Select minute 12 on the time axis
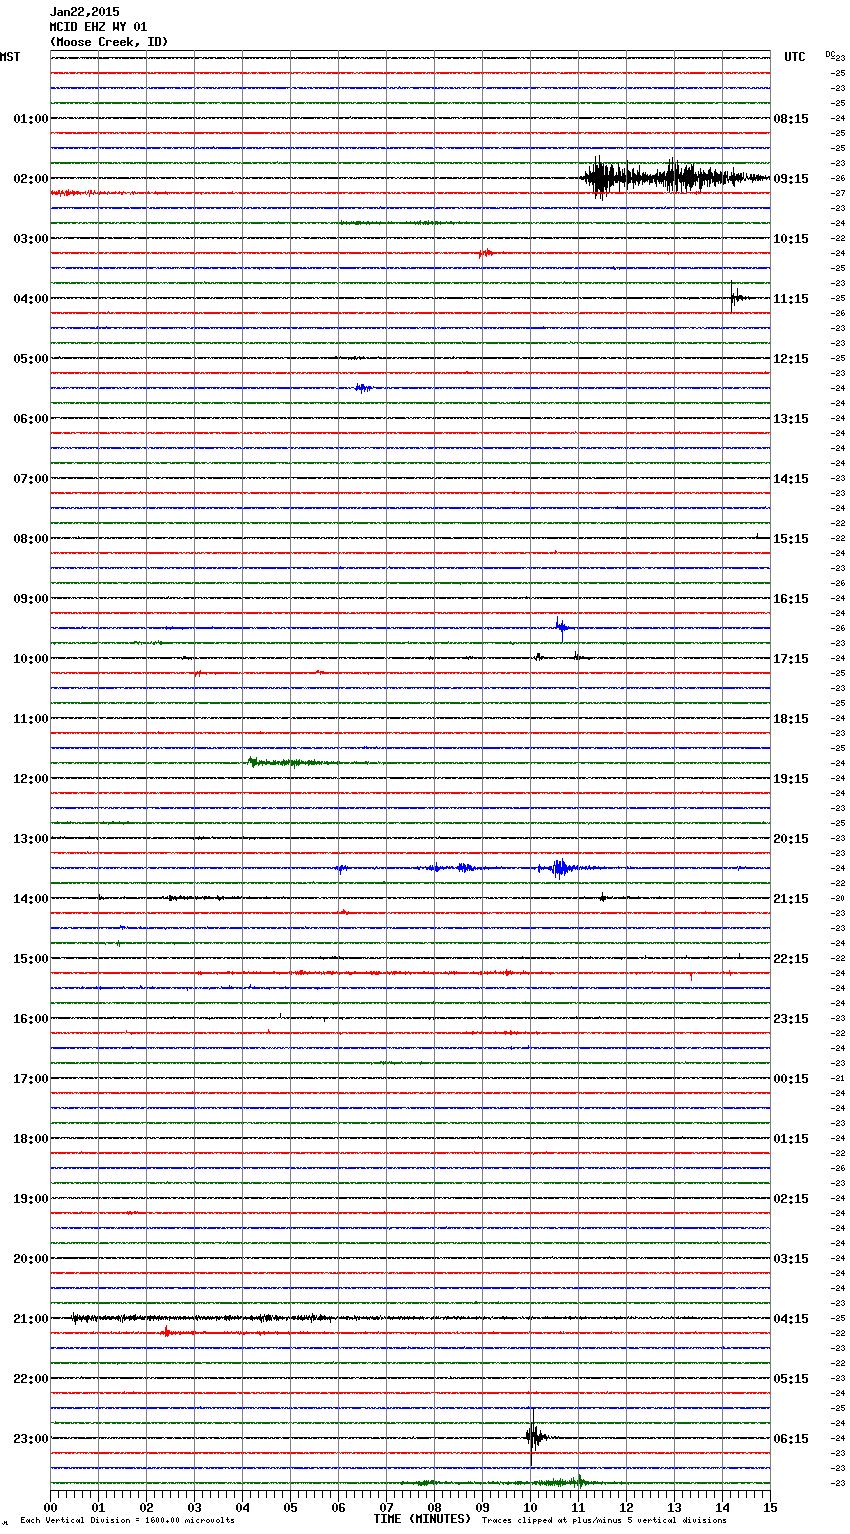Image resolution: width=850 pixels, height=1534 pixels. tap(626, 1507)
